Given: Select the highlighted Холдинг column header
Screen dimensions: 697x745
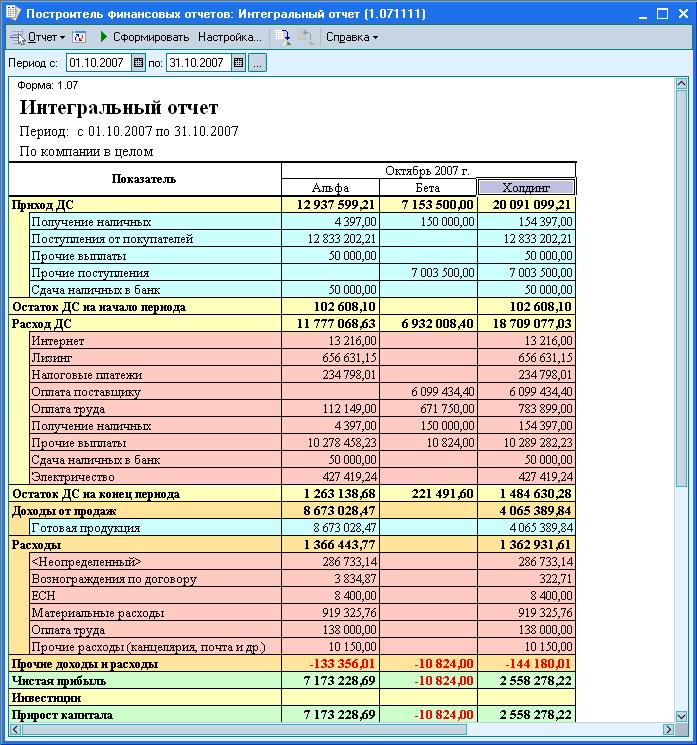Looking at the screenshot, I should pyautogui.click(x=526, y=188).
